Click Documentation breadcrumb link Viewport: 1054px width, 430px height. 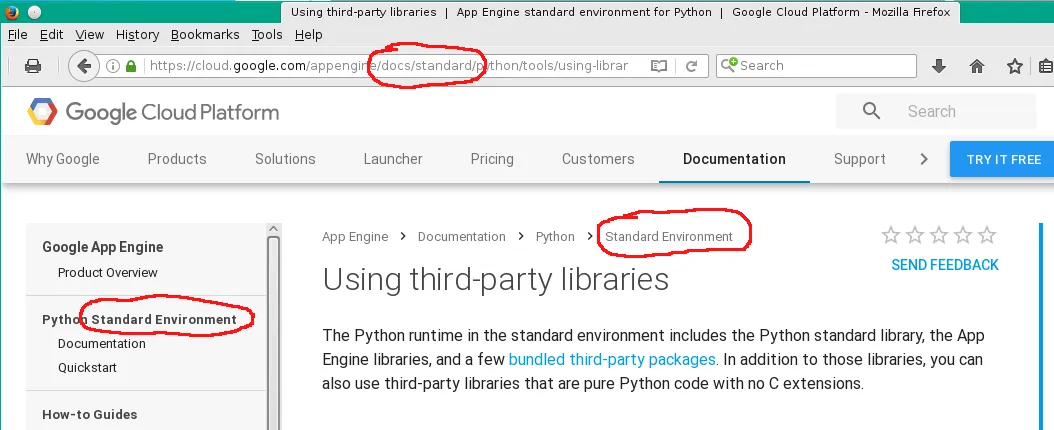(x=462, y=237)
